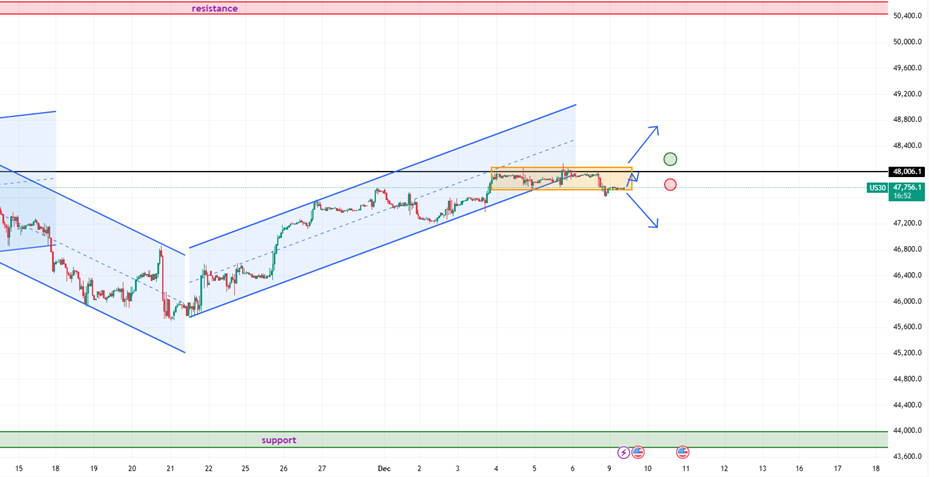The height and width of the screenshot is (477, 934).
Task: Click the "Dec" label on the time axis
Action: (381, 467)
